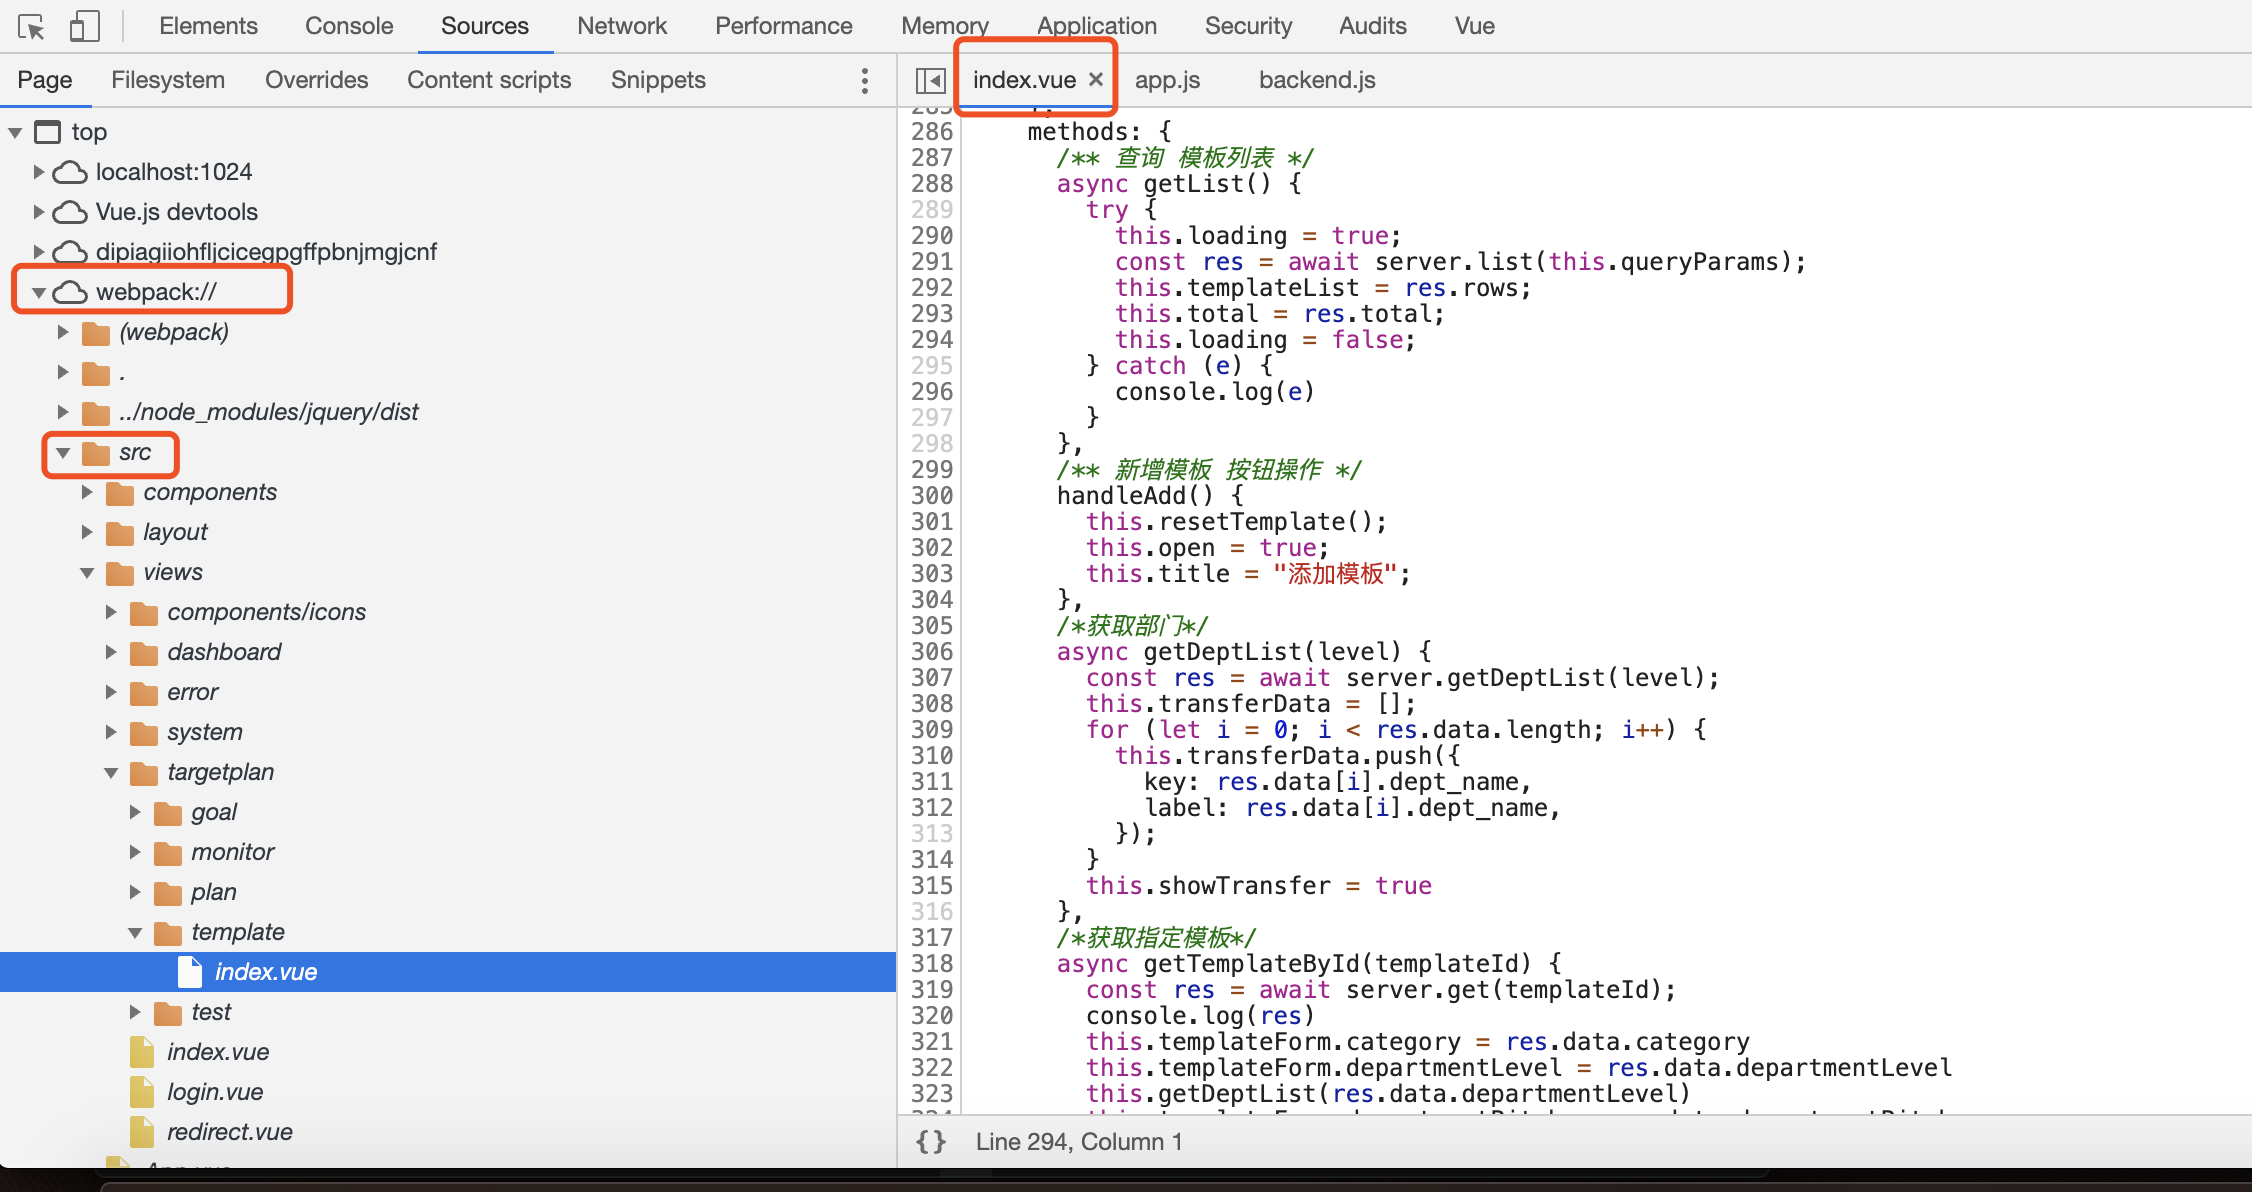2252x1192 pixels.
Task: Click the components folder icon
Action: 120,493
